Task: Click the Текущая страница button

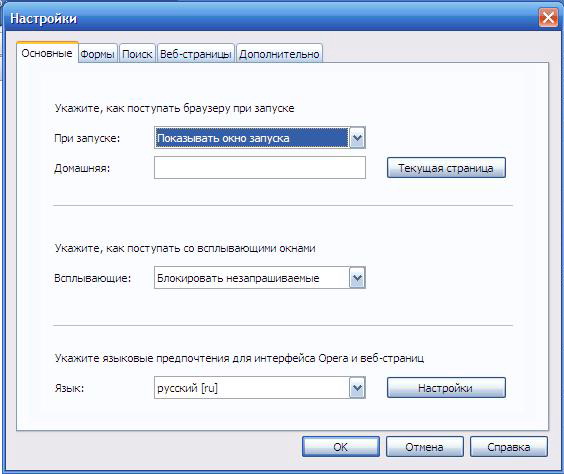Action: pos(446,168)
